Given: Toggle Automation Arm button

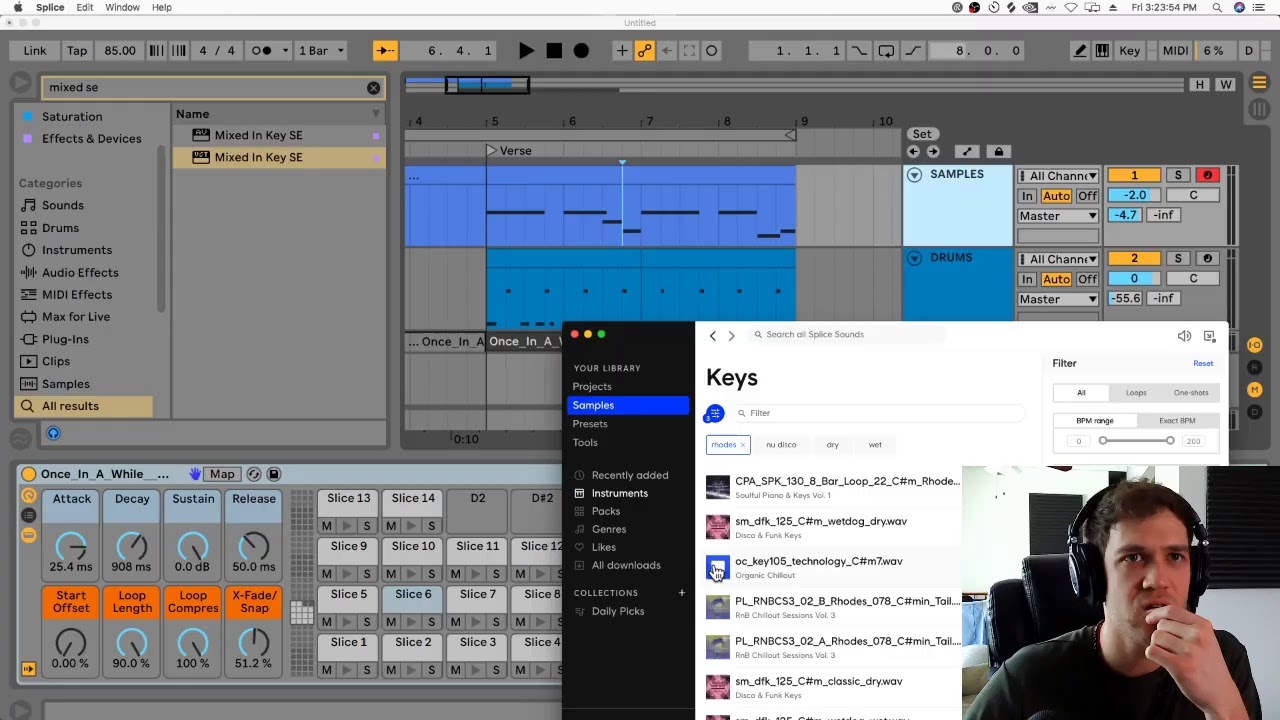Looking at the screenshot, I should 644,51.
